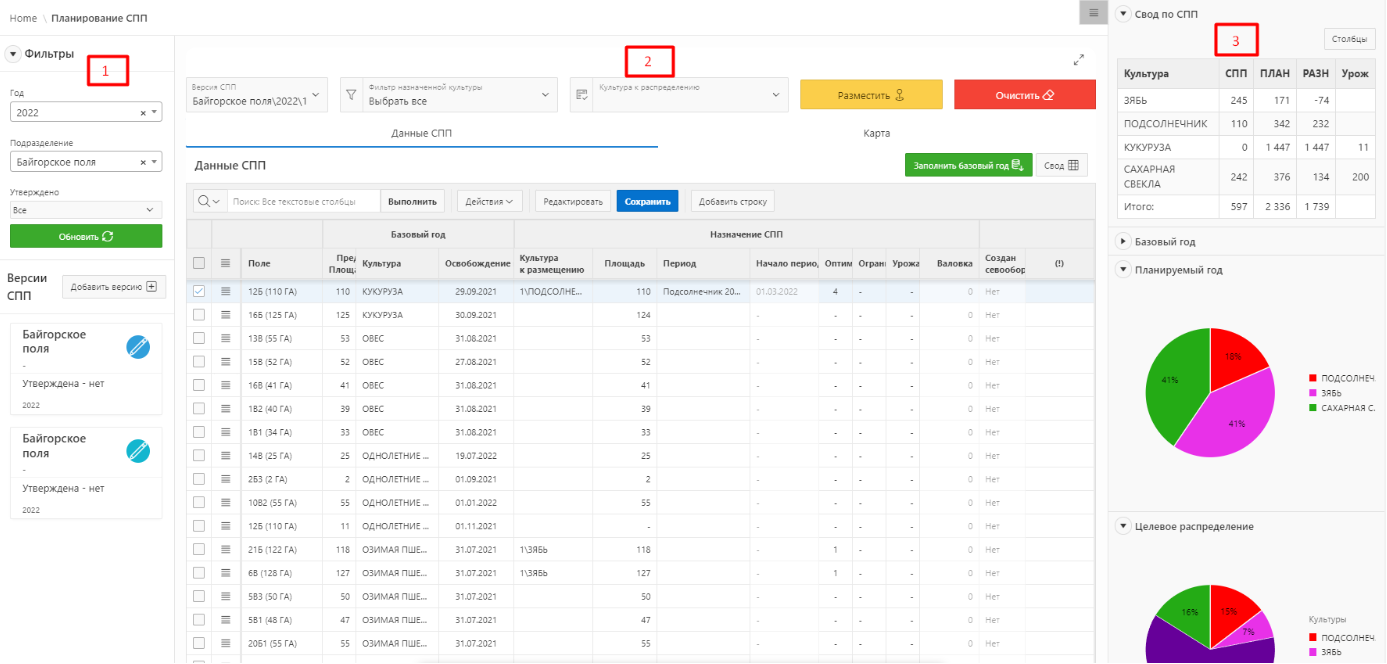The width and height of the screenshot is (1387, 664).
Task: Click the edit icon on first Байгорское поля version card
Action: (138, 347)
